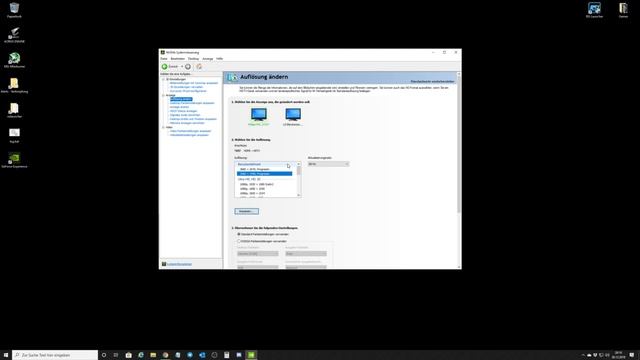640x360 pixels.
Task: Select the 1080p, 1920 x 1080 (nativ) entry
Action: (x=257, y=184)
